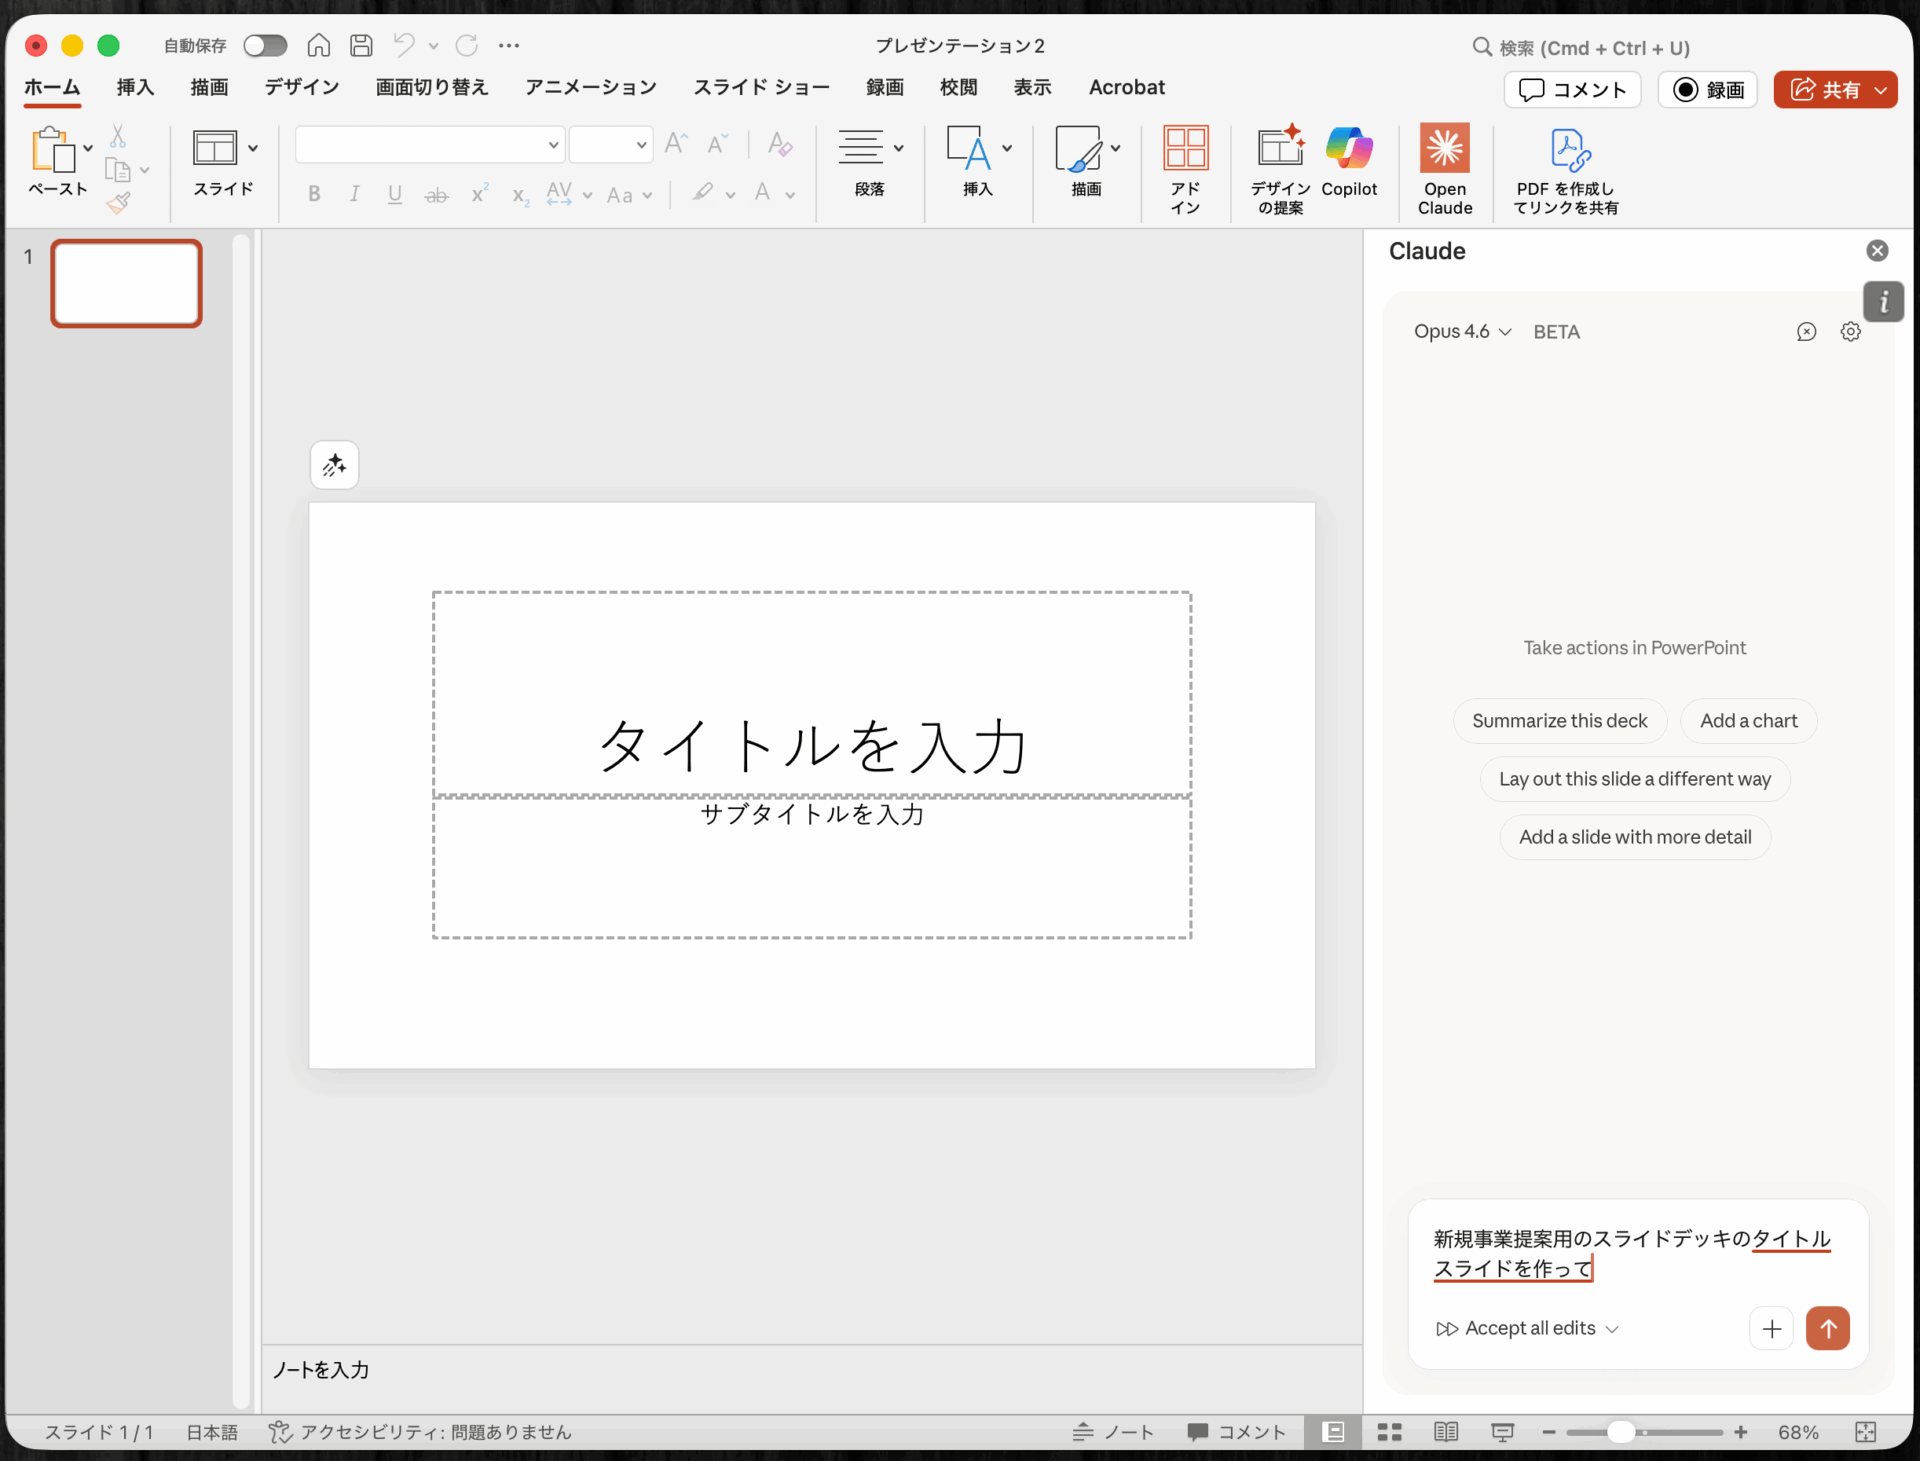Toggle underline formatting
Viewport: 1920px width, 1461px height.
pyautogui.click(x=395, y=194)
